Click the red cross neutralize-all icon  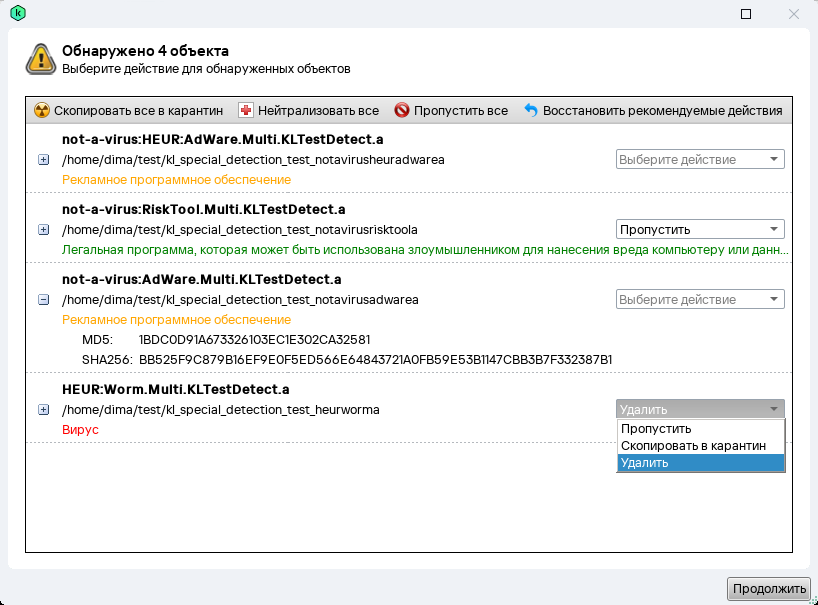coord(246,111)
